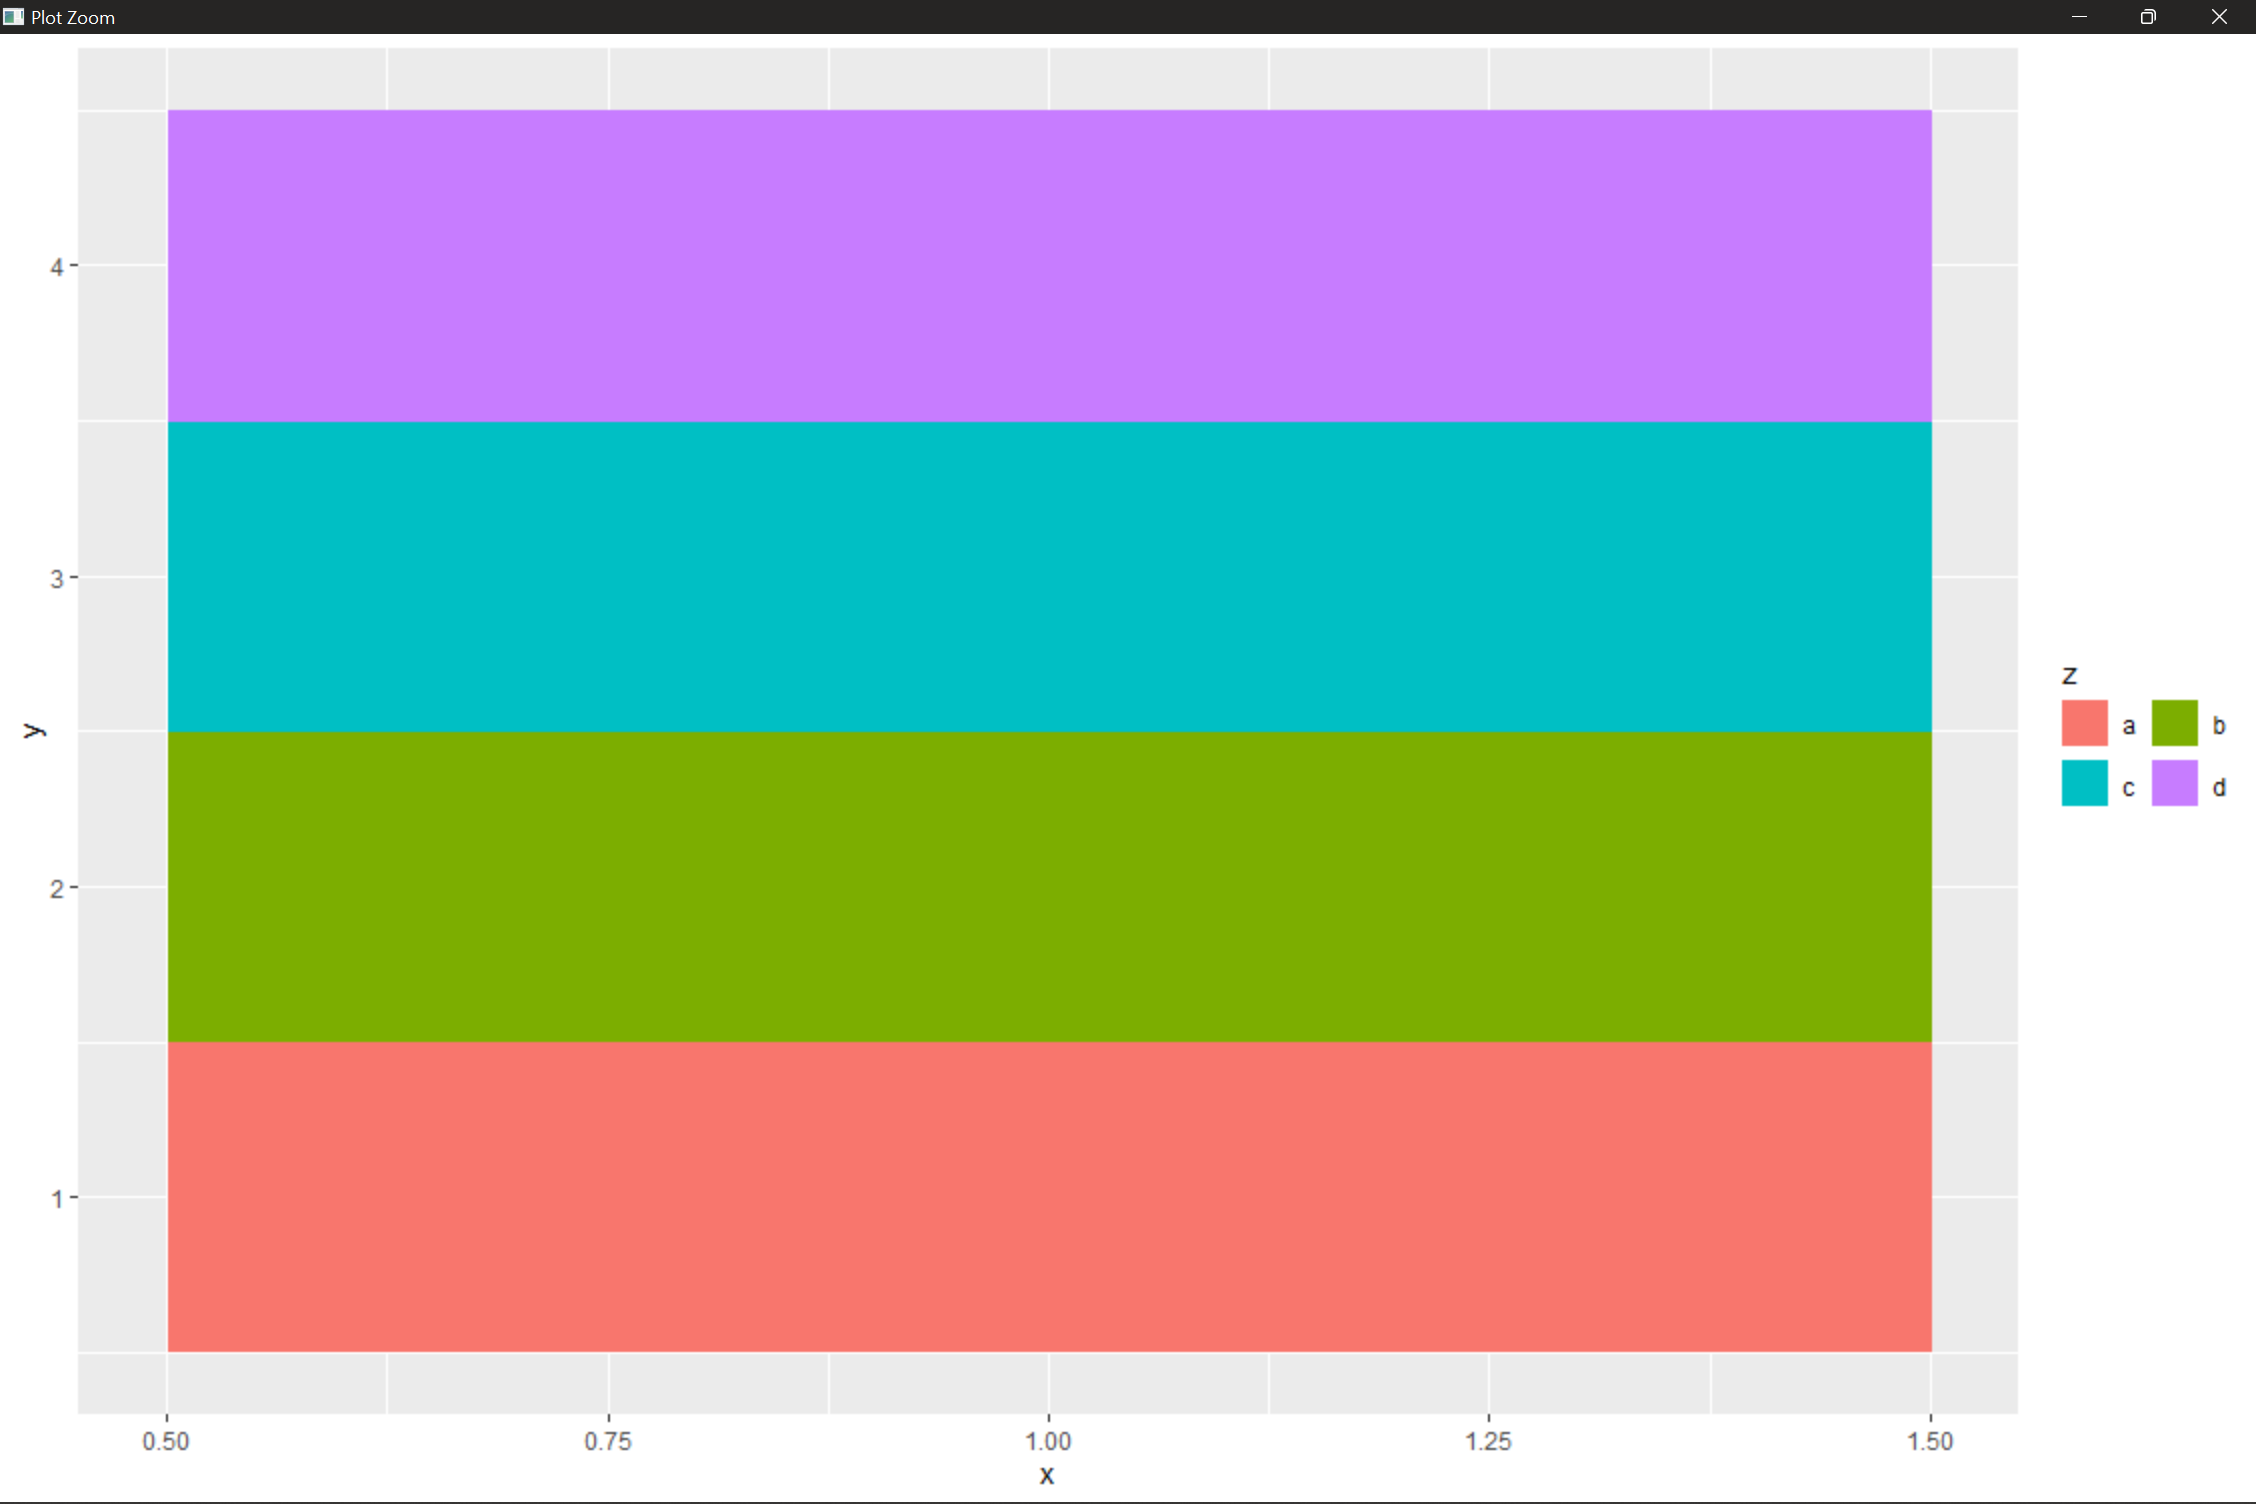Image resolution: width=2256 pixels, height=1504 pixels.
Task: Click the y axis title label
Action: point(33,729)
